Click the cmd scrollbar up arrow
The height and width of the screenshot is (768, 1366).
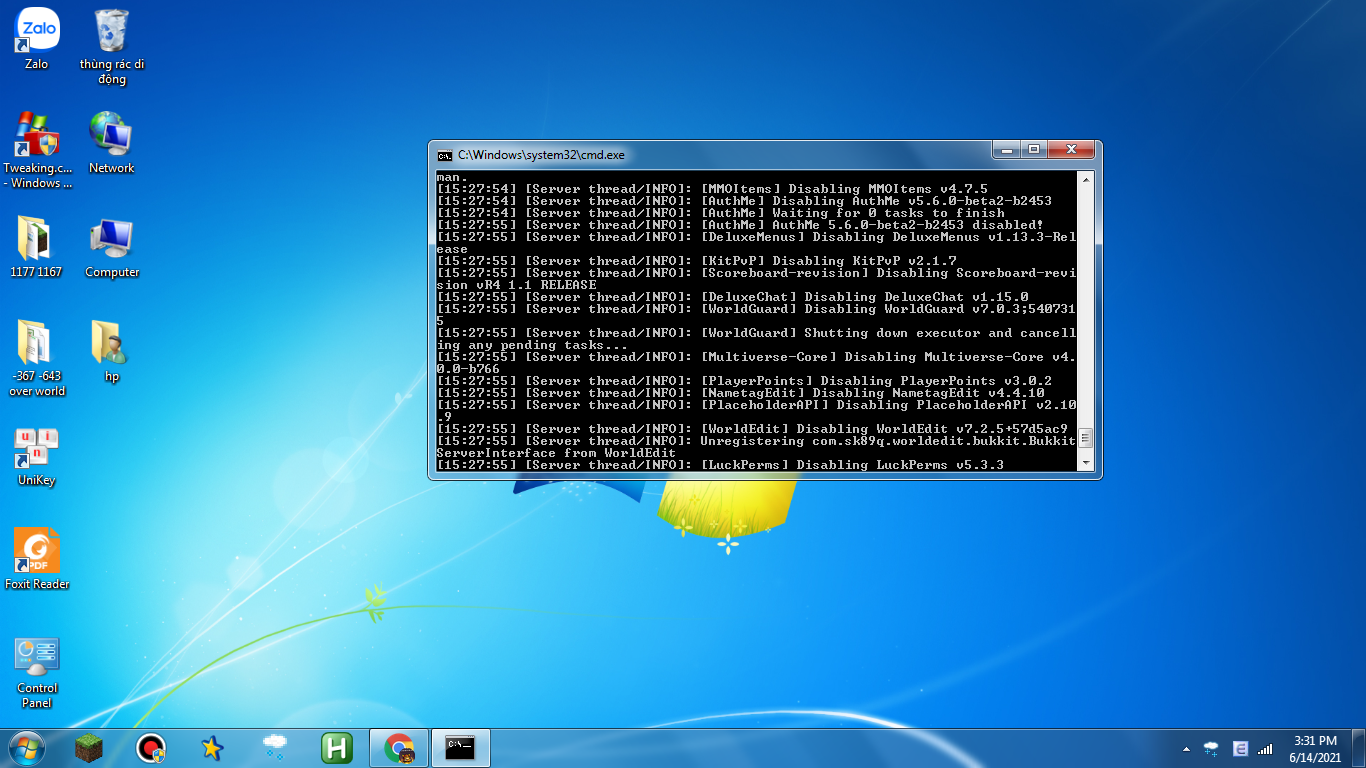point(1085,179)
